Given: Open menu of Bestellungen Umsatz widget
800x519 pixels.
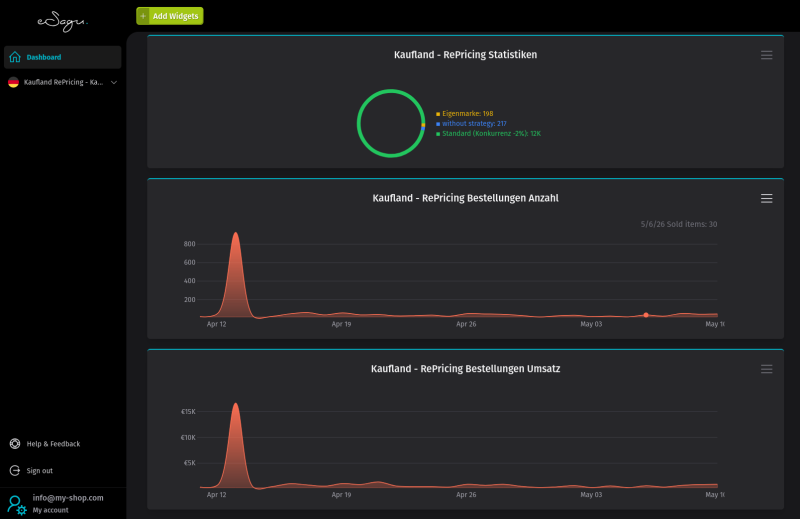Looking at the screenshot, I should (x=766, y=369).
